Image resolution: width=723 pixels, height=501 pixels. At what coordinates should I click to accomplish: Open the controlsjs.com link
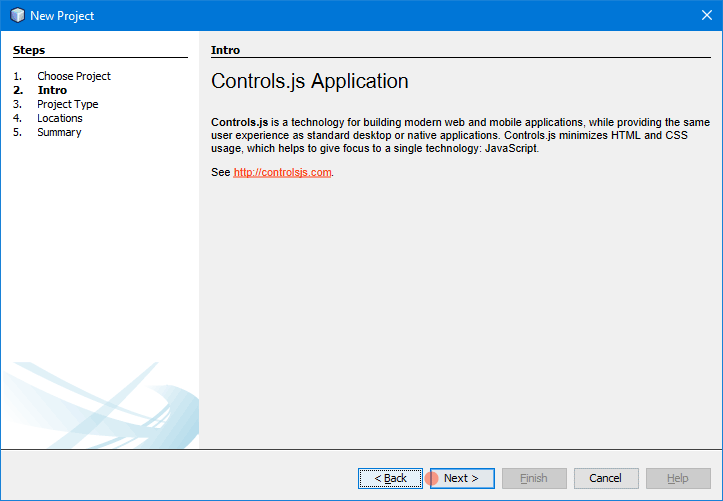pyautogui.click(x=282, y=172)
